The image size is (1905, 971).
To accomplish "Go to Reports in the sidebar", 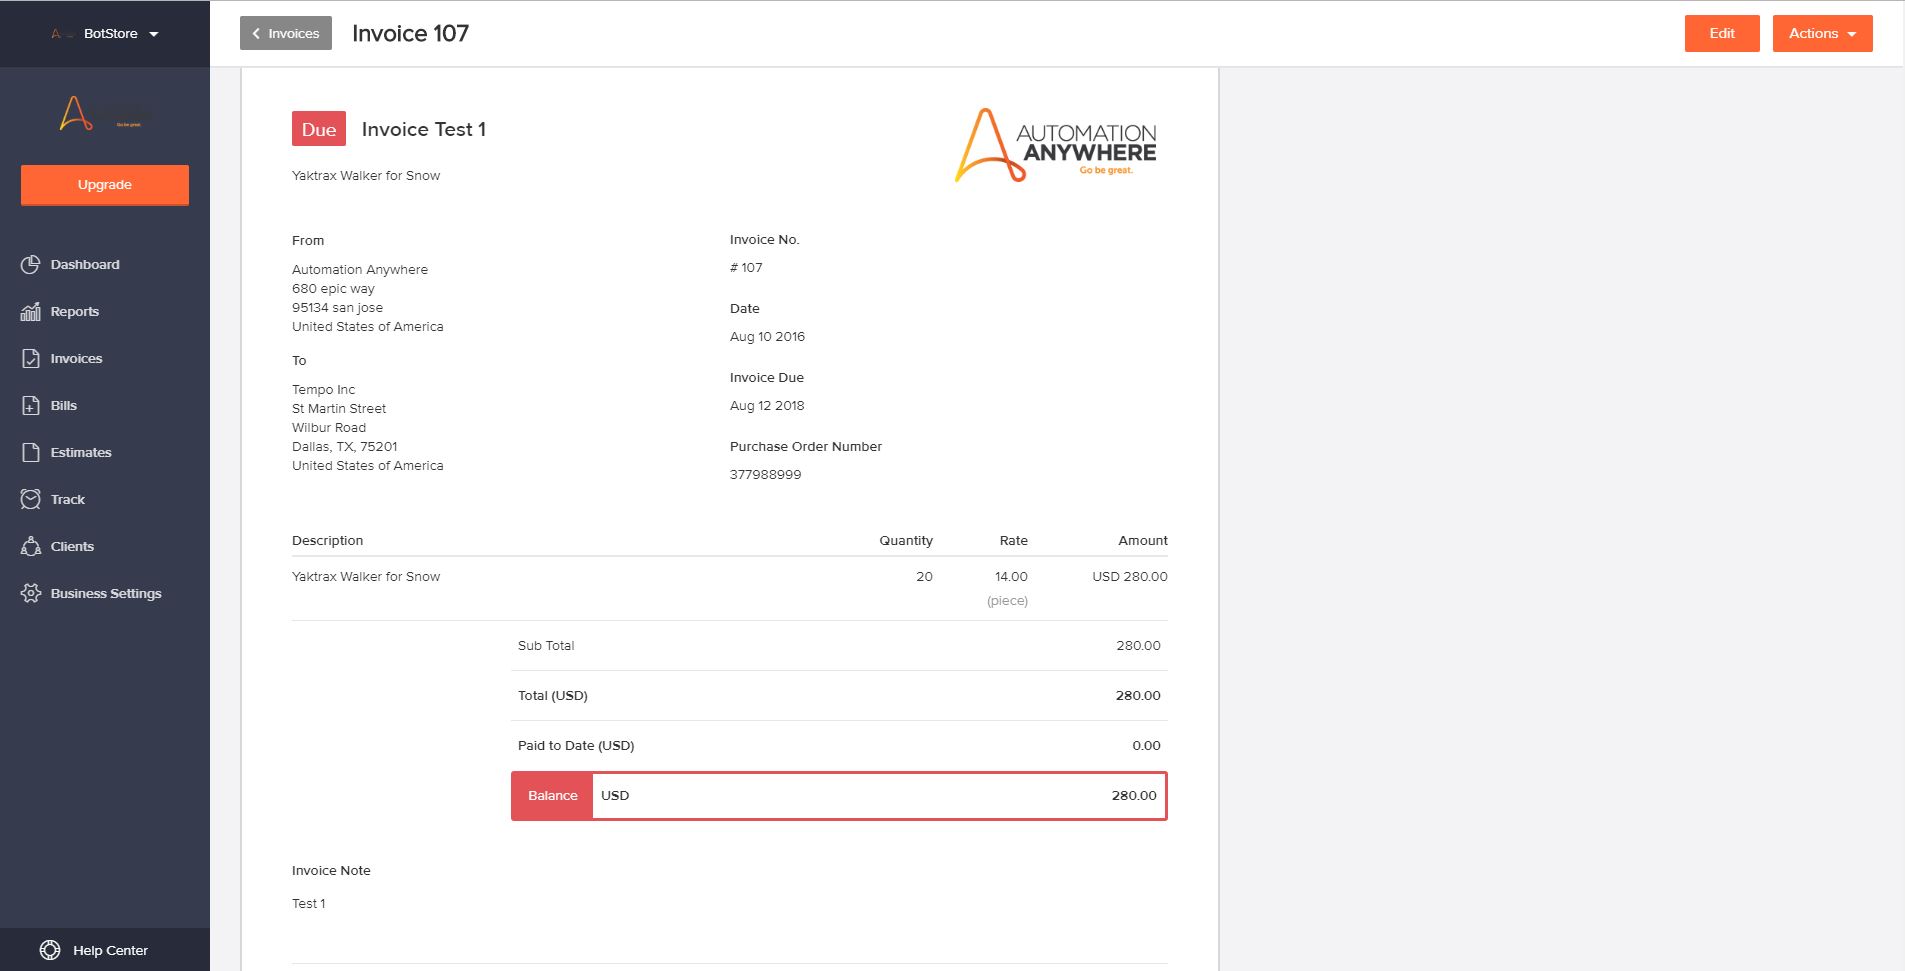I will click(75, 312).
